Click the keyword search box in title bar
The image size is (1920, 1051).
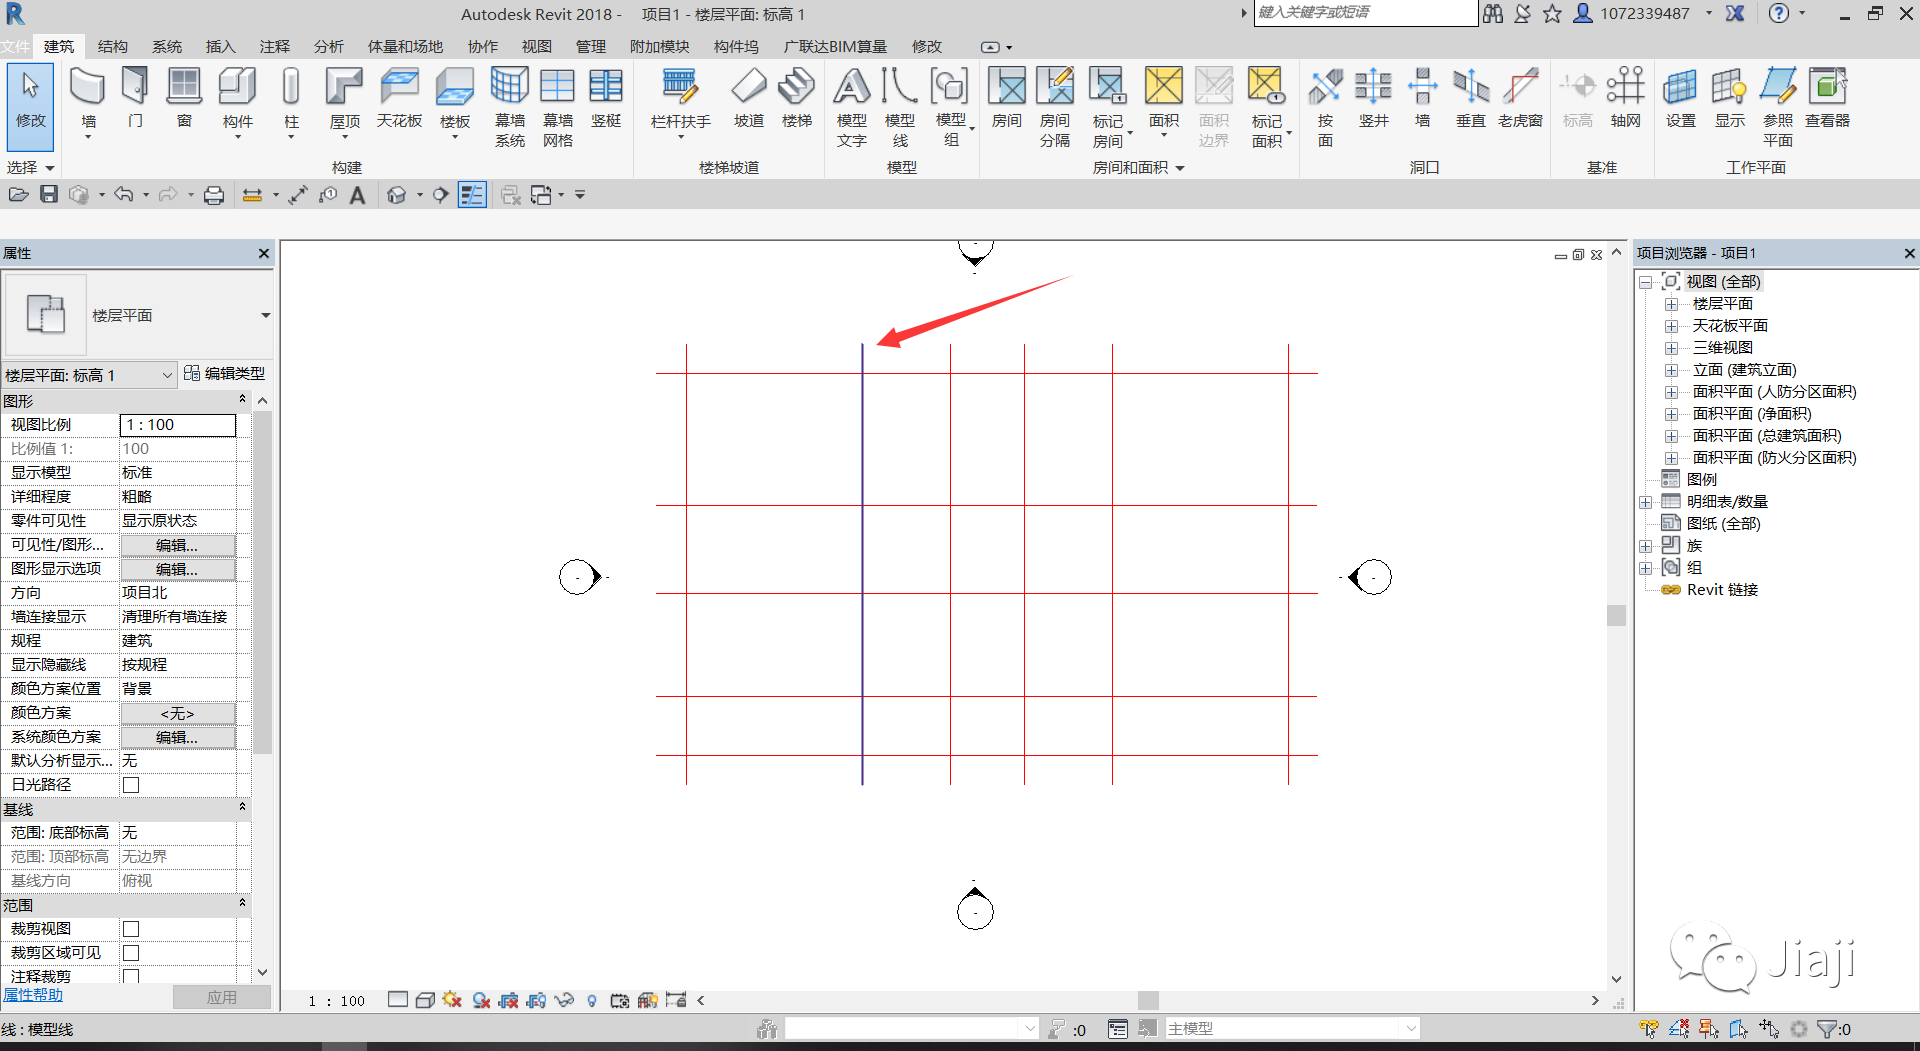point(1365,13)
